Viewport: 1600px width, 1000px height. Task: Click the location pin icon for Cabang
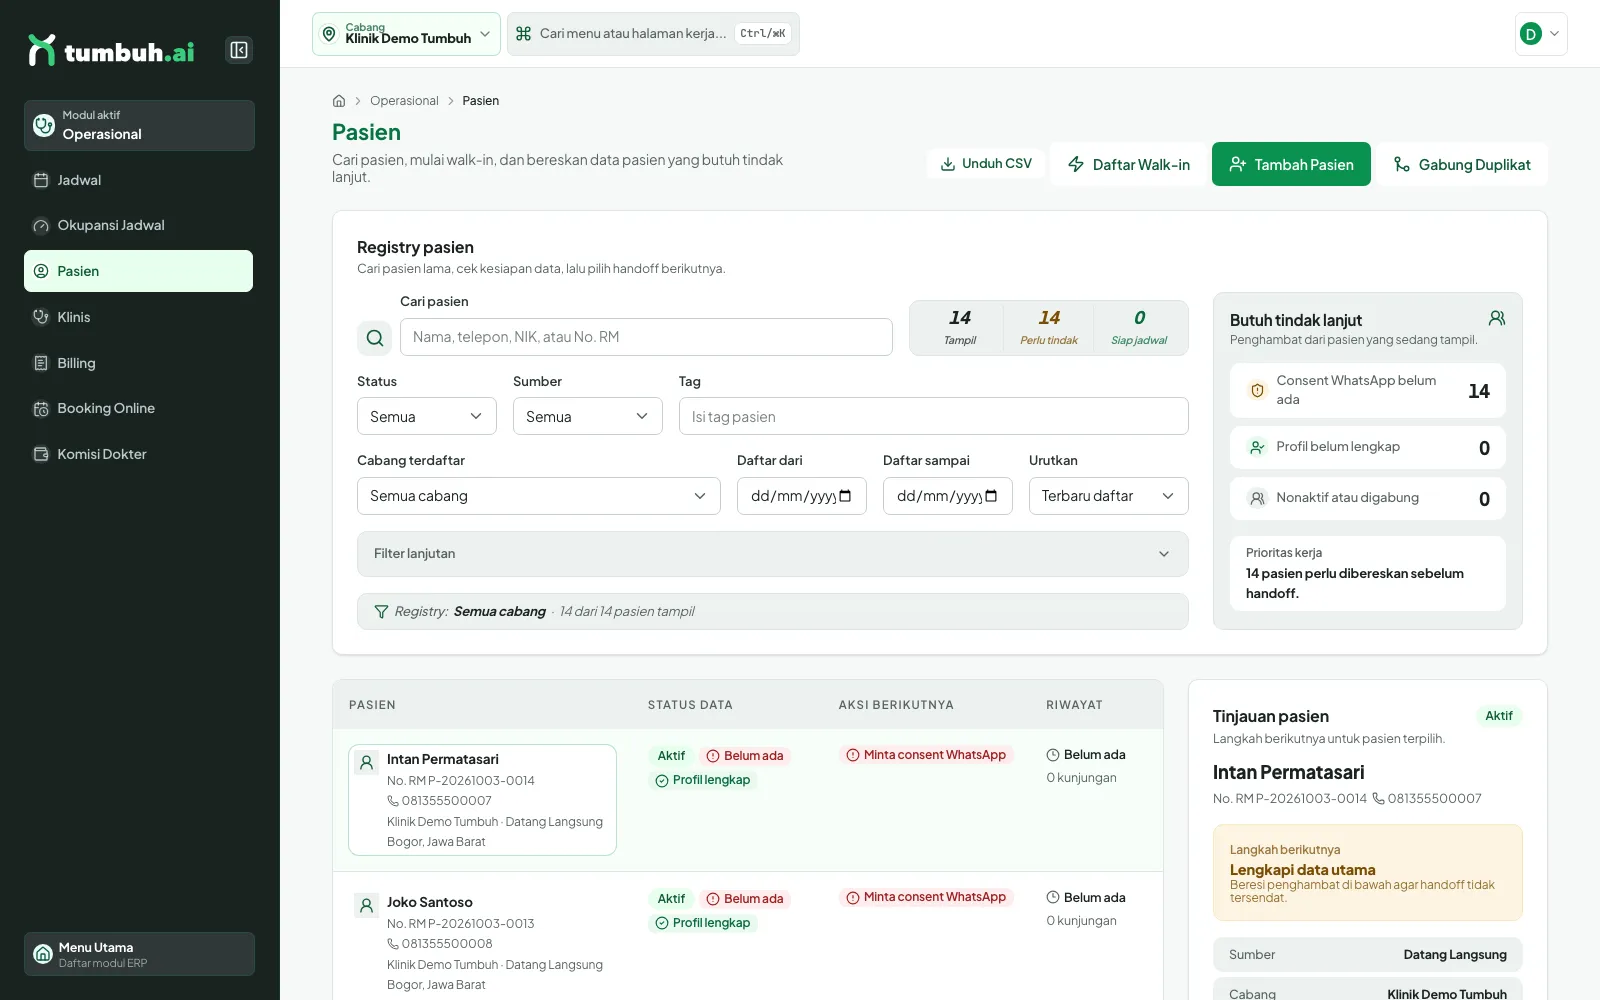click(x=329, y=34)
